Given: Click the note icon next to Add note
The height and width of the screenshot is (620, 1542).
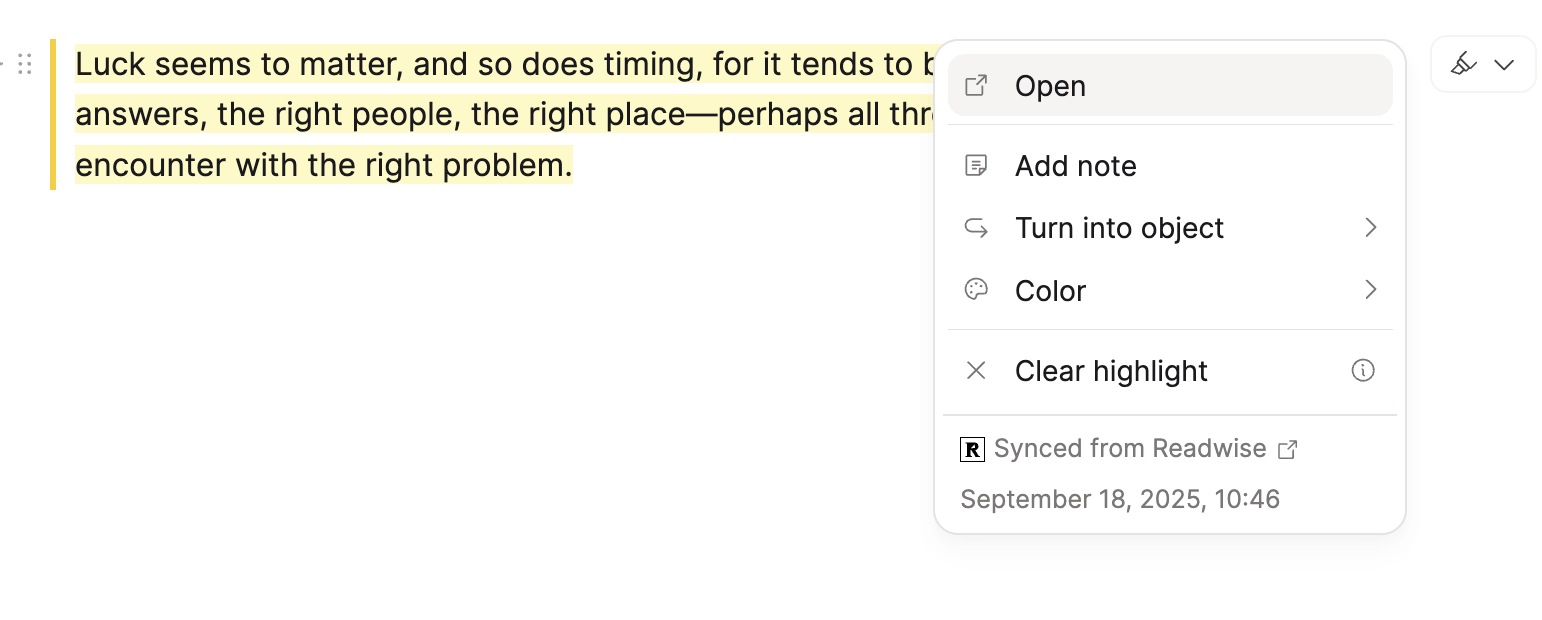Looking at the screenshot, I should coord(976,165).
